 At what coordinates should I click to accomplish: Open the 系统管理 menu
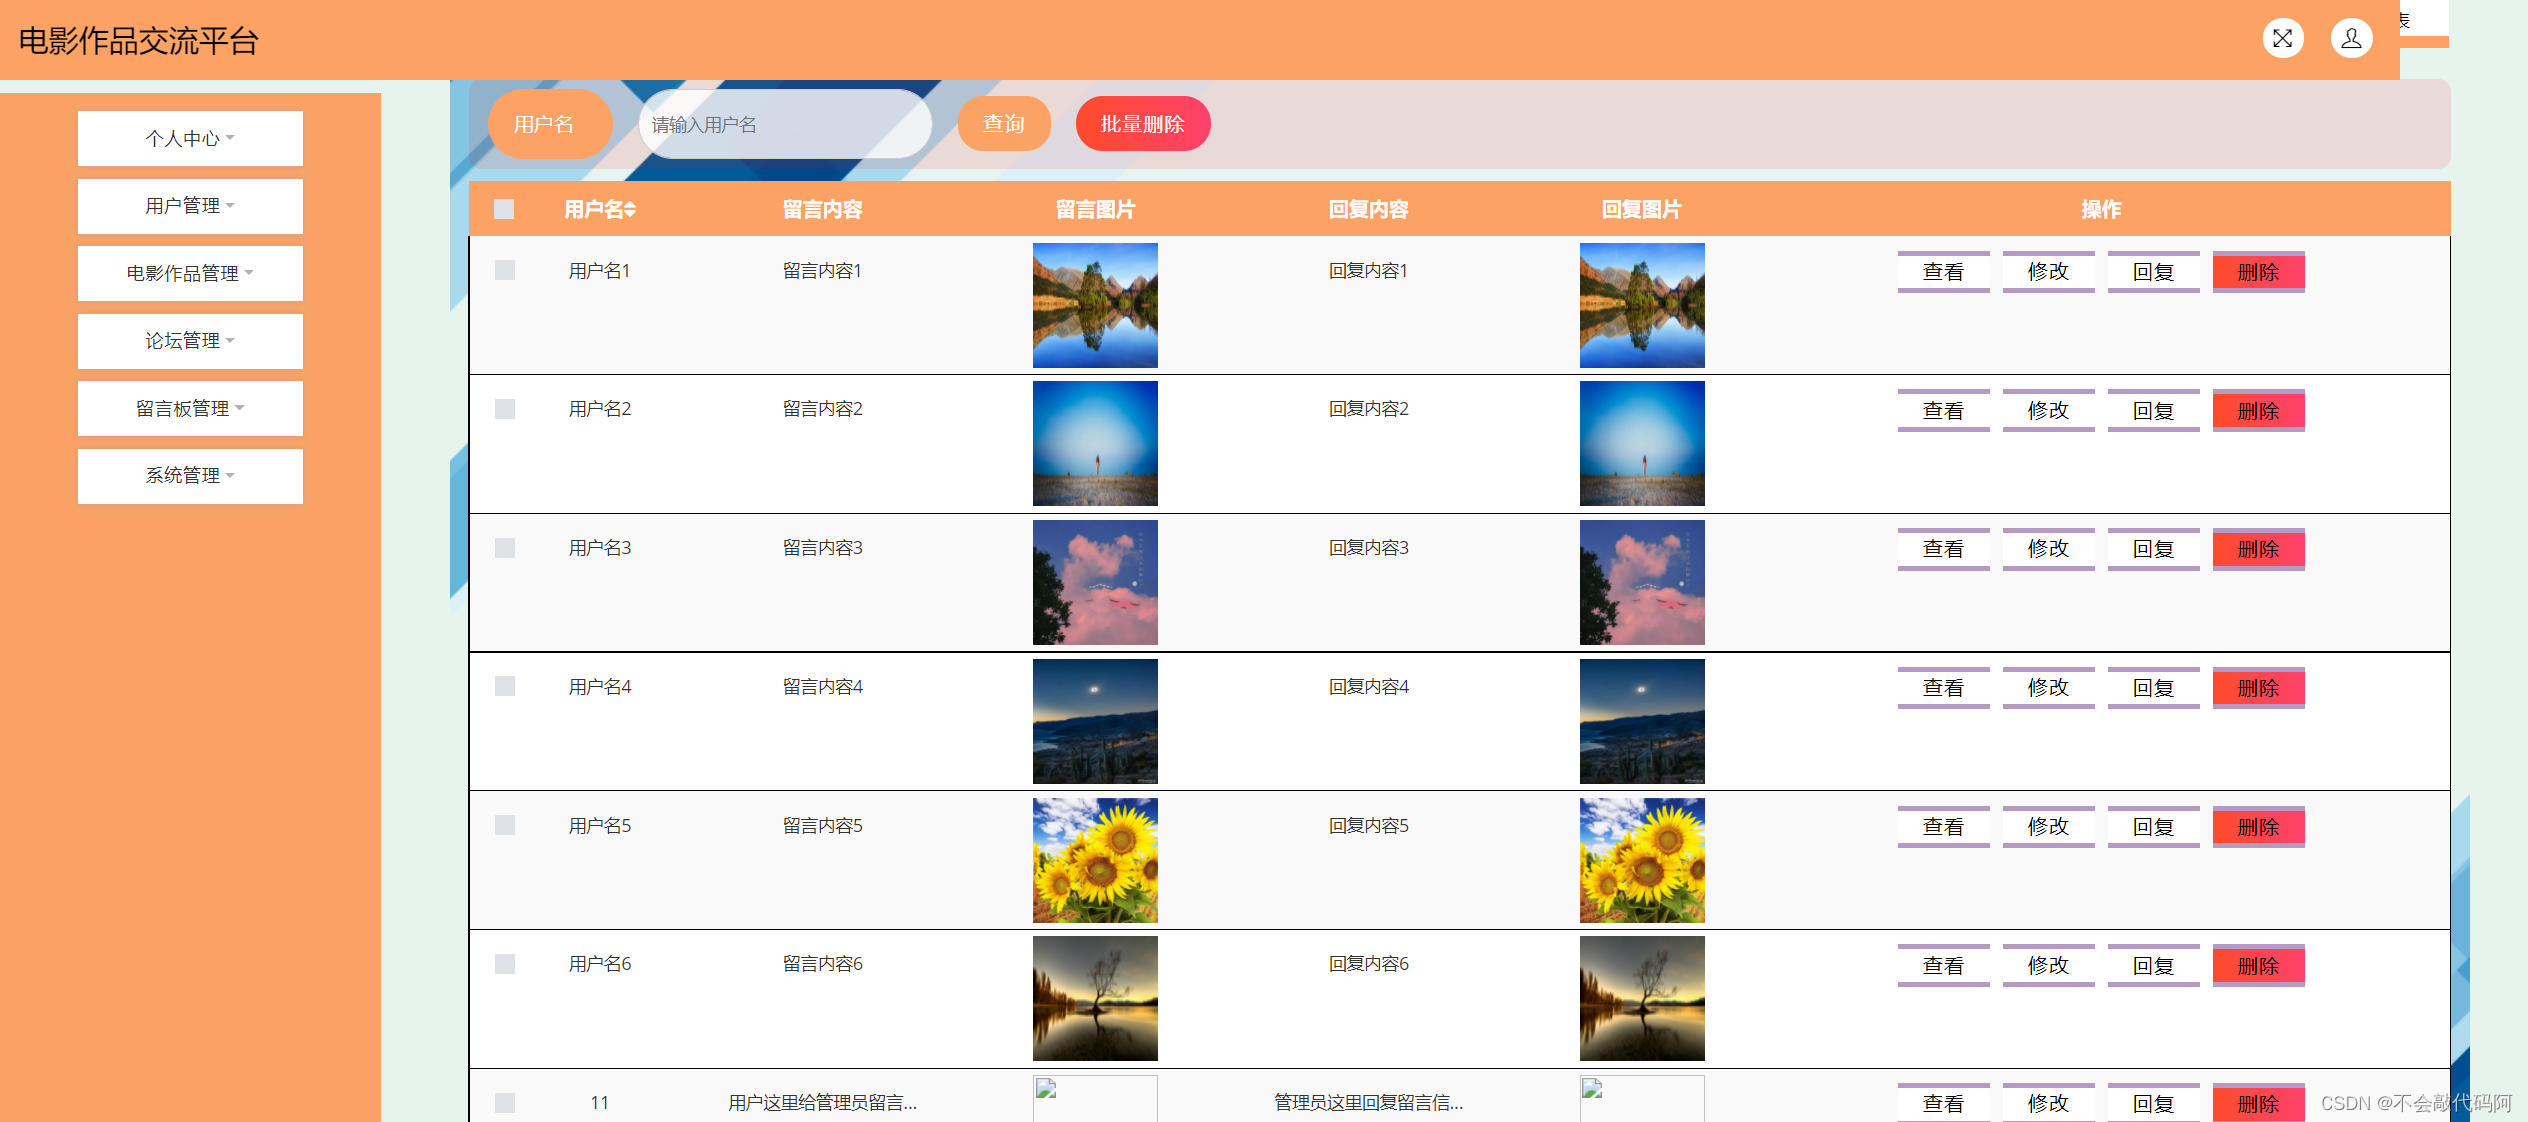(189, 475)
